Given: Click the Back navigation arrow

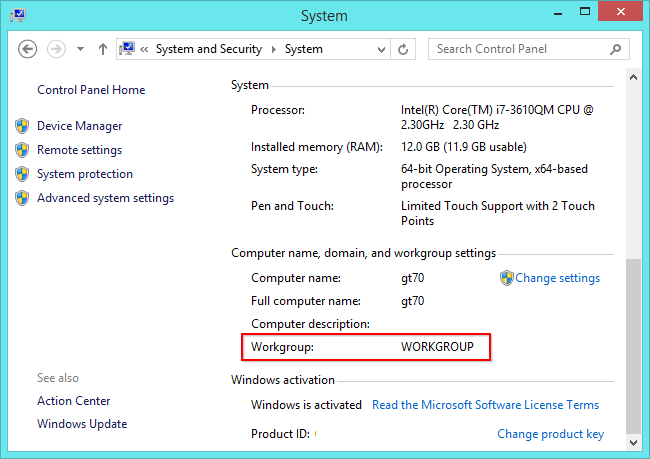Looking at the screenshot, I should pos(28,49).
